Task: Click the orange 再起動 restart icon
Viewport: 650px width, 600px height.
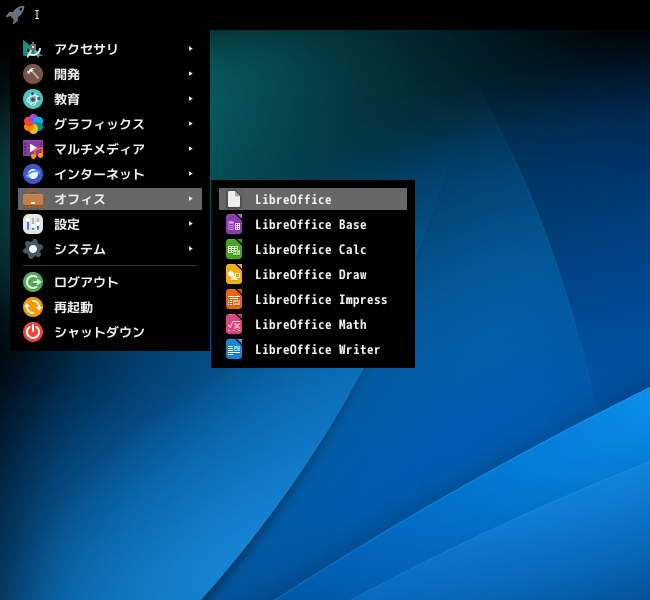Action: click(33, 307)
